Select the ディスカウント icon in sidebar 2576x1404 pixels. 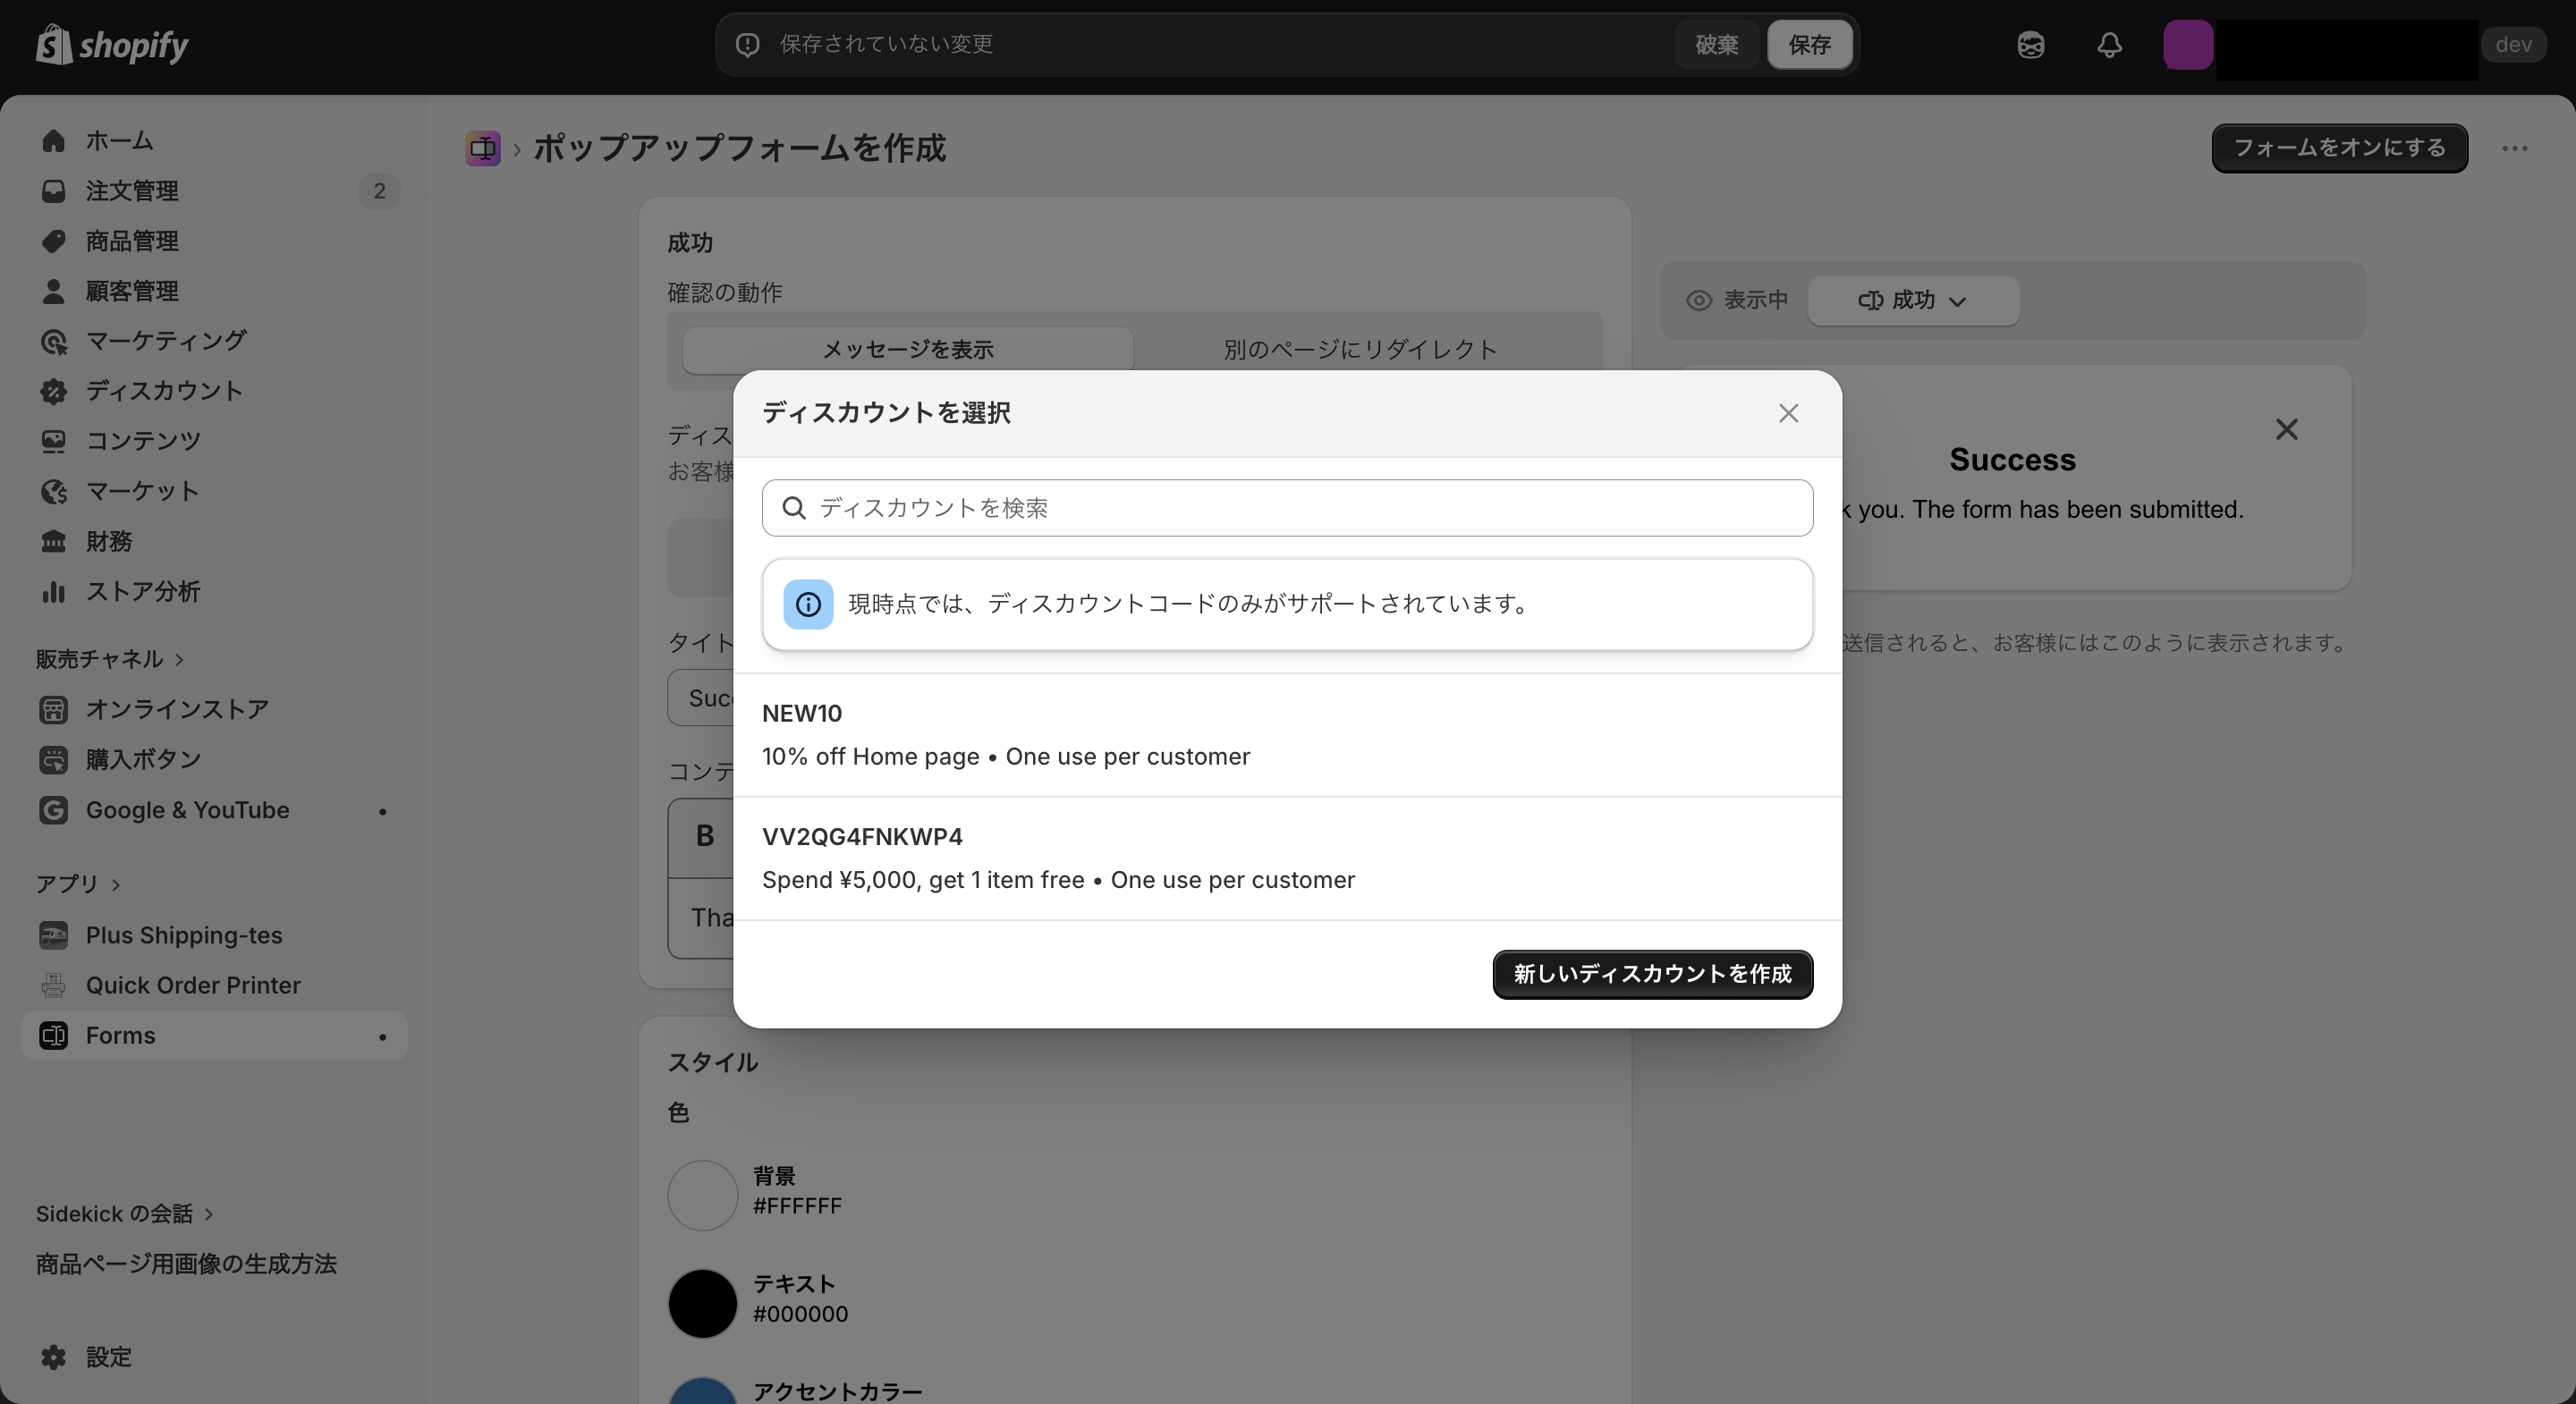pyautogui.click(x=54, y=391)
